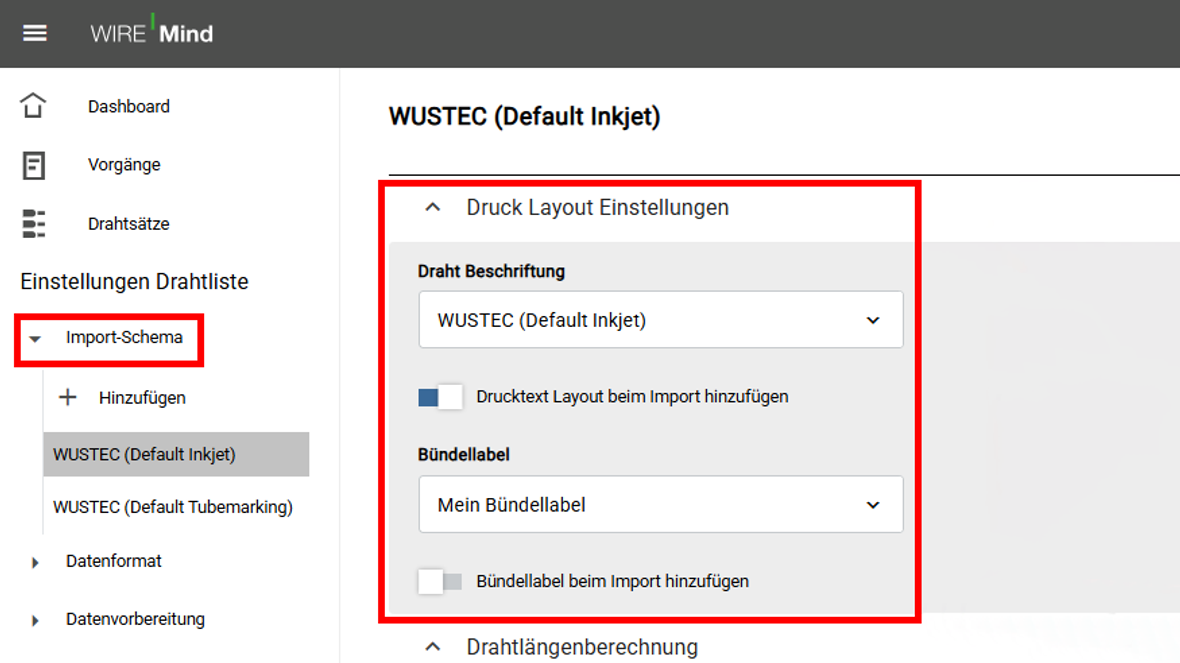Go to Dashboard menu item
This screenshot has height=663, width=1180.
tap(129, 106)
